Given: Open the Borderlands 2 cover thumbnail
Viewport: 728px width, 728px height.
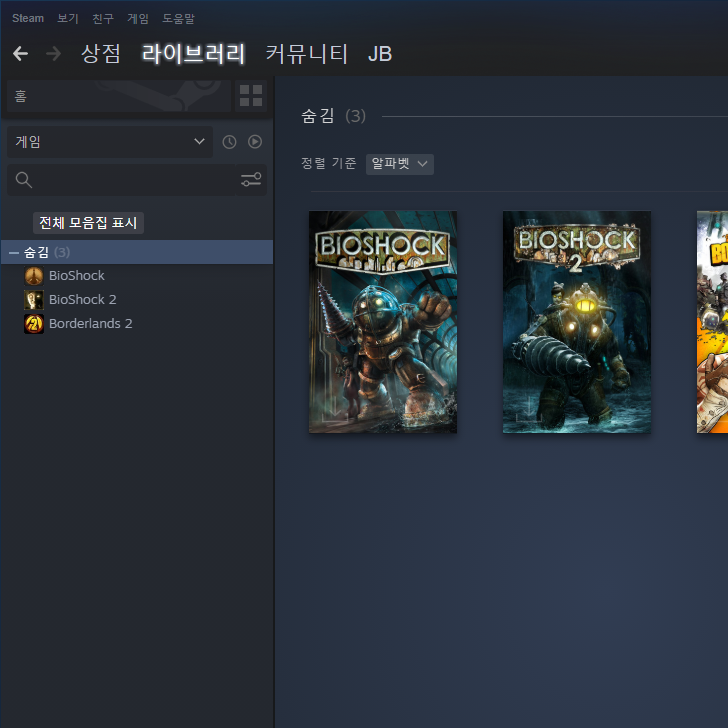Looking at the screenshot, I should 712,322.
